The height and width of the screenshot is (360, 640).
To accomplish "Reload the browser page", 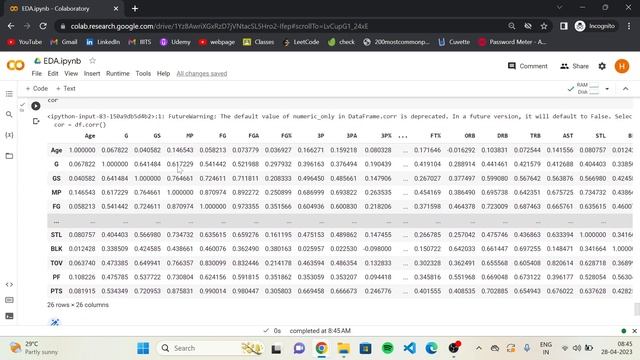I will [43, 26].
